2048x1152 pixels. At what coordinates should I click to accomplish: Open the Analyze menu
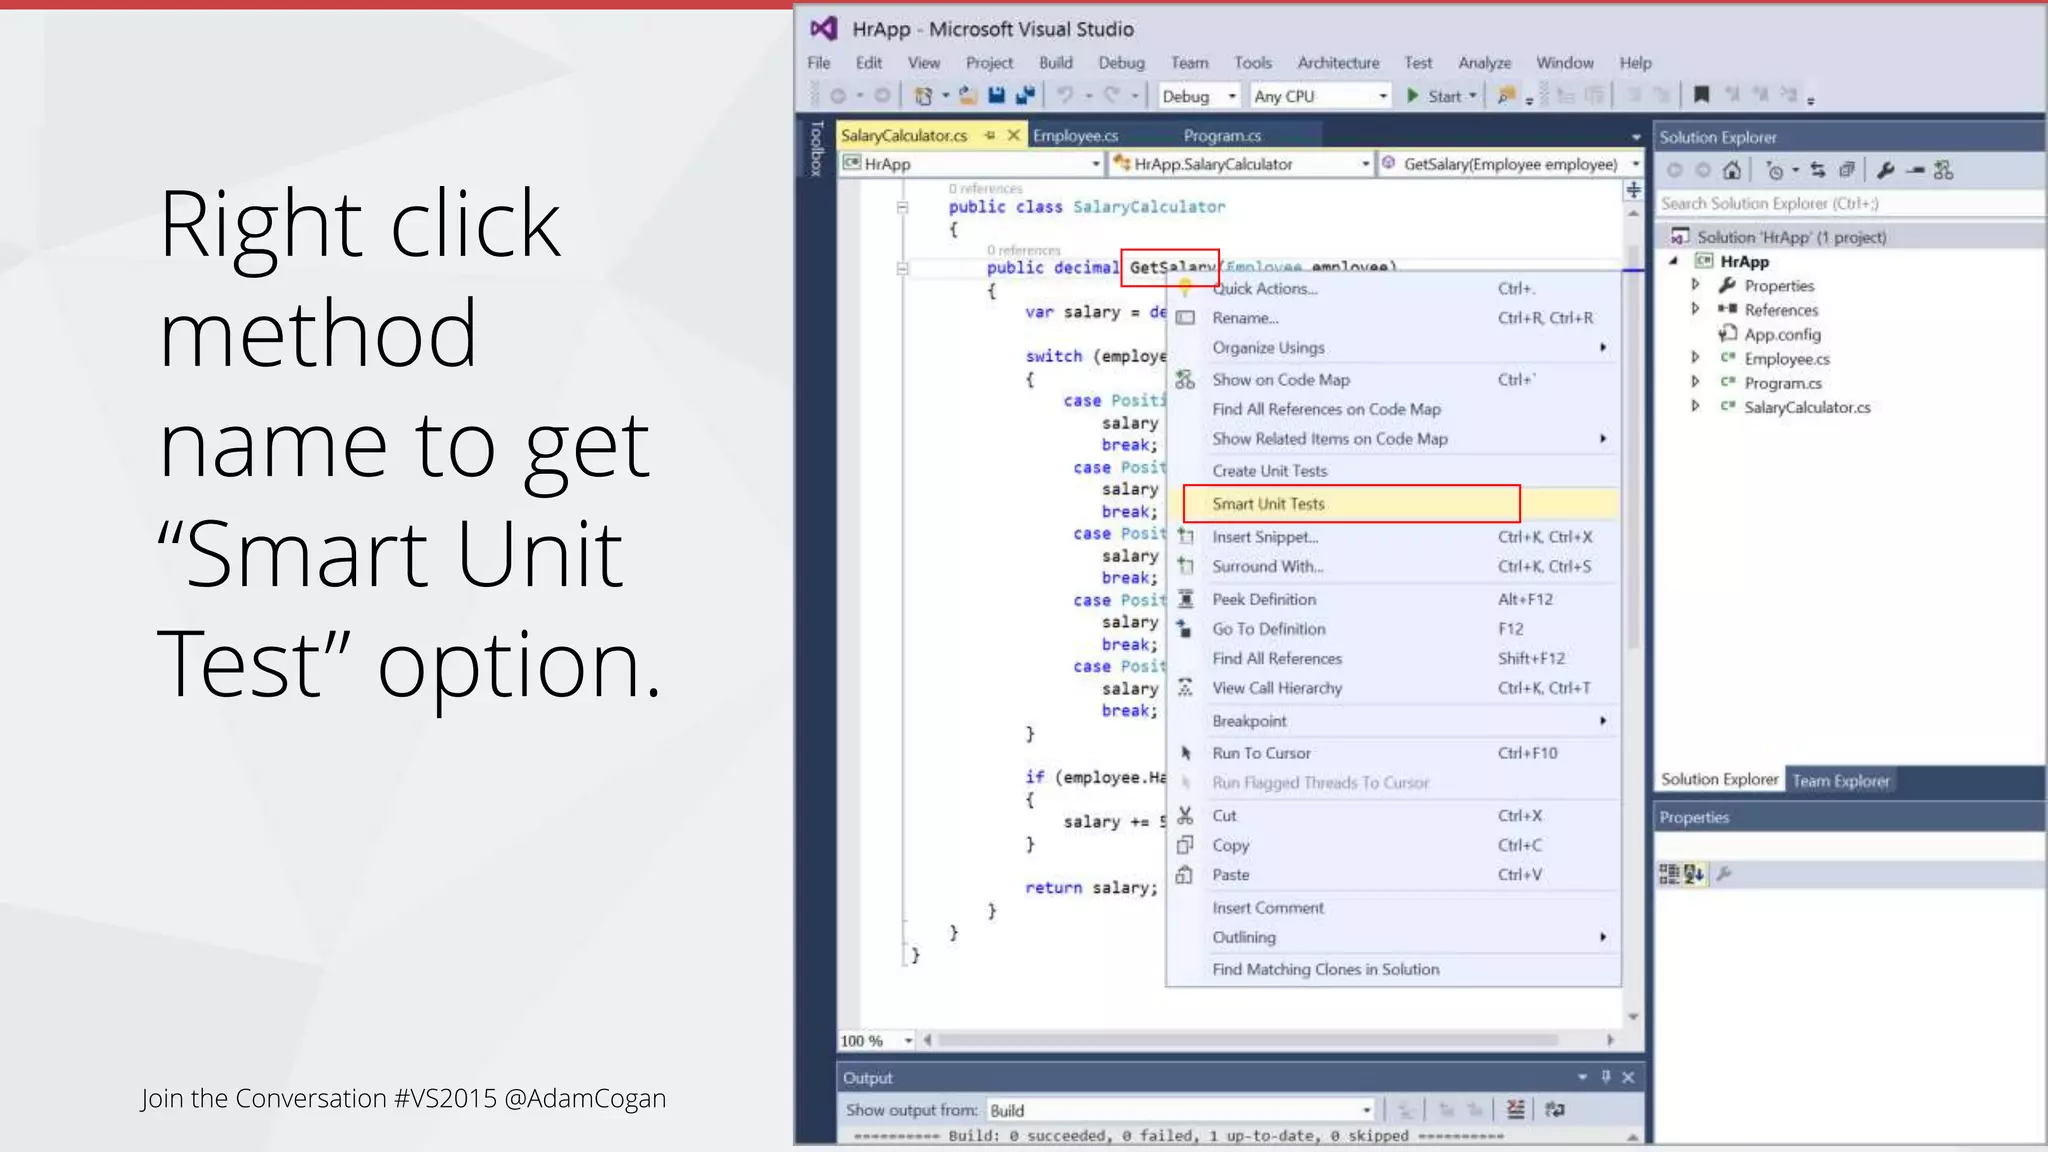pyautogui.click(x=1484, y=62)
